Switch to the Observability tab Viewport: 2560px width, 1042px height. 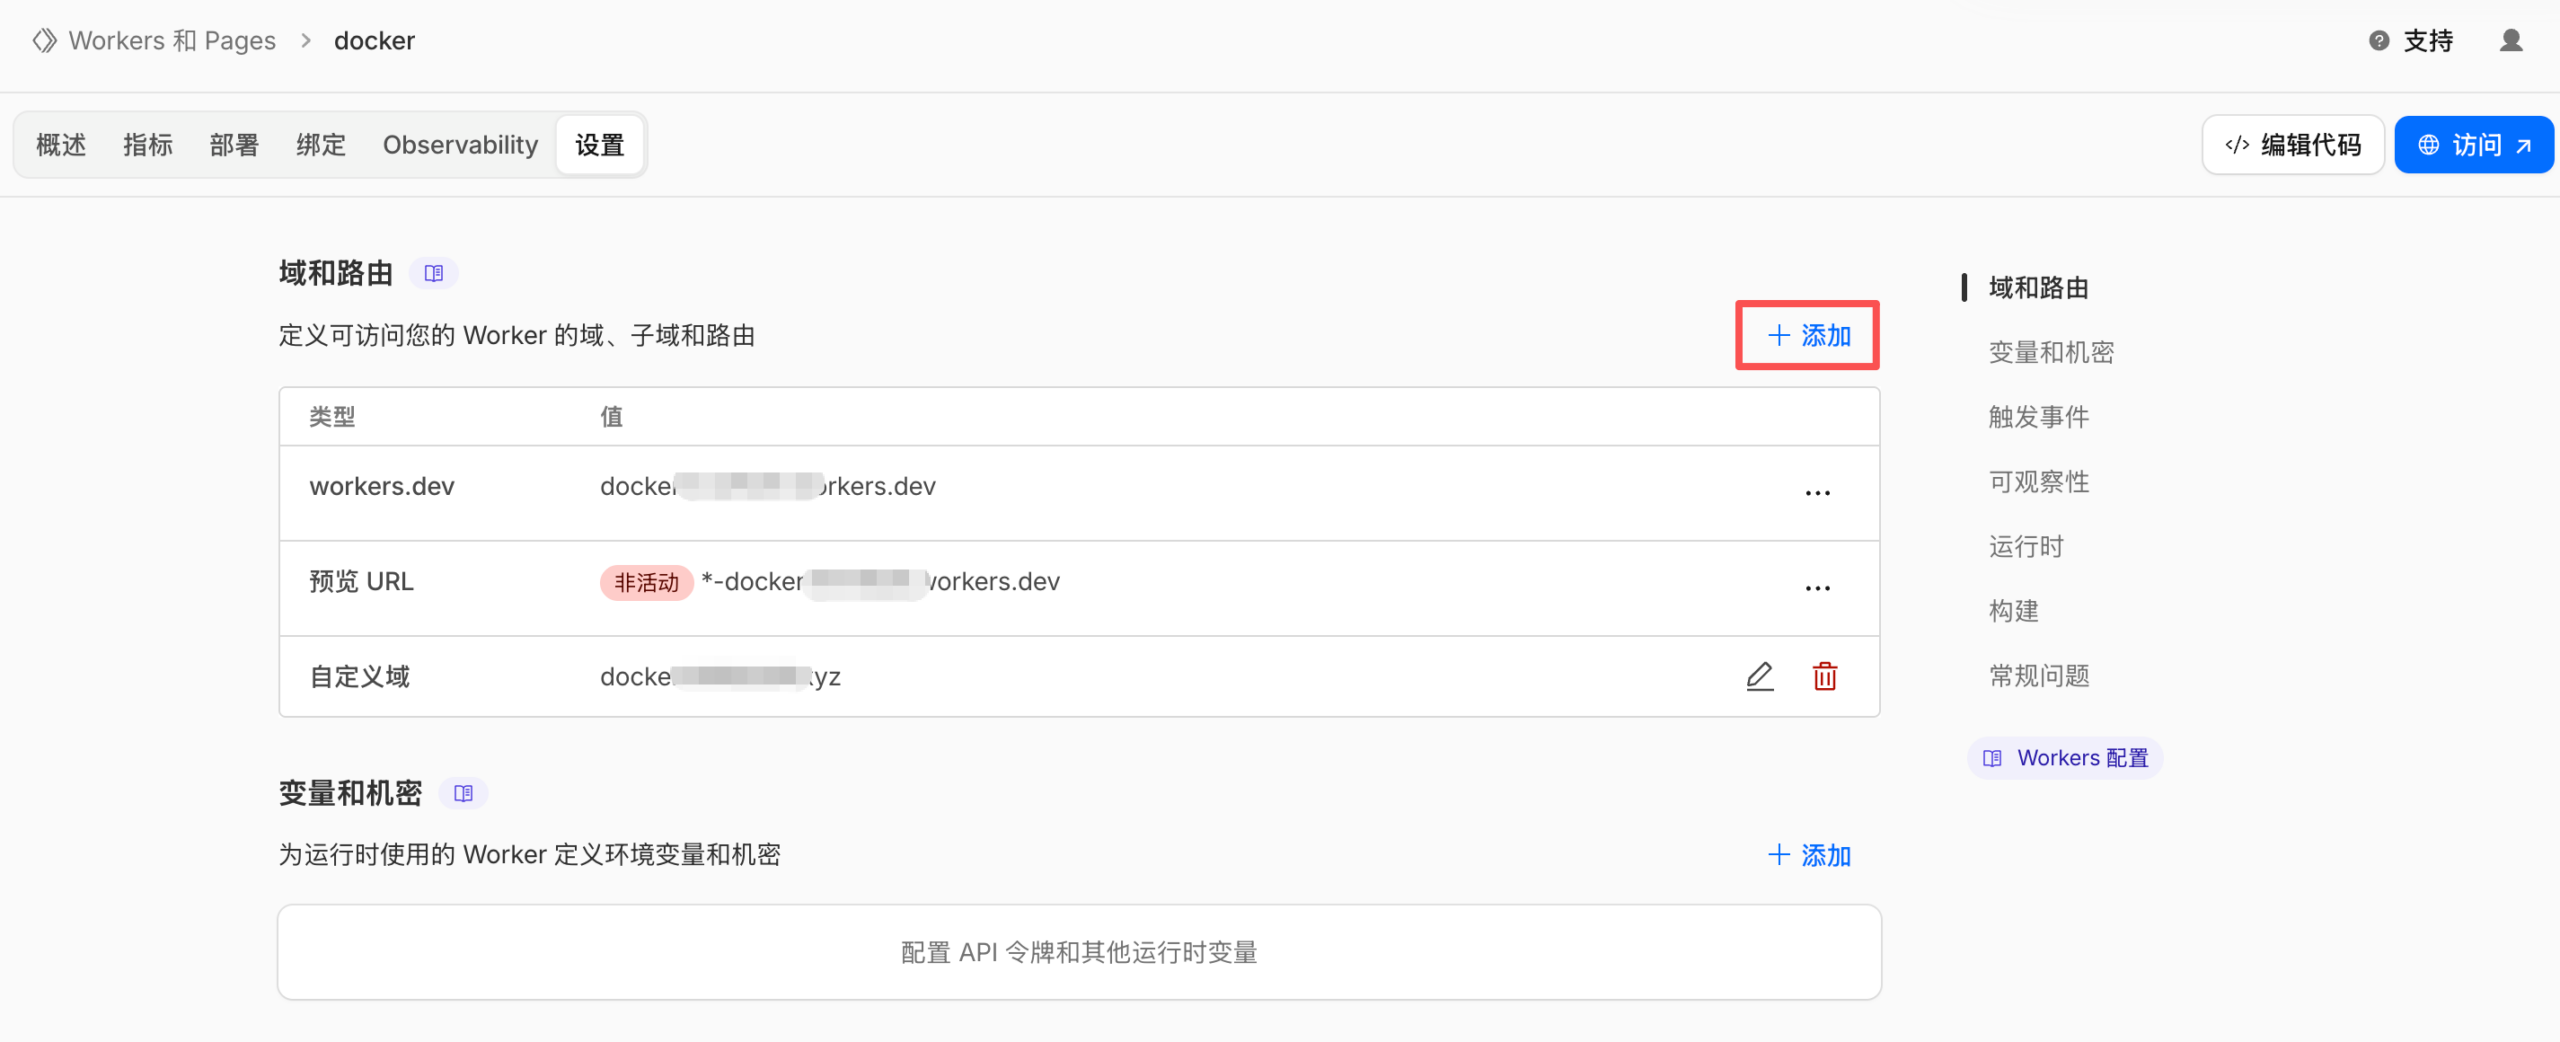click(460, 144)
